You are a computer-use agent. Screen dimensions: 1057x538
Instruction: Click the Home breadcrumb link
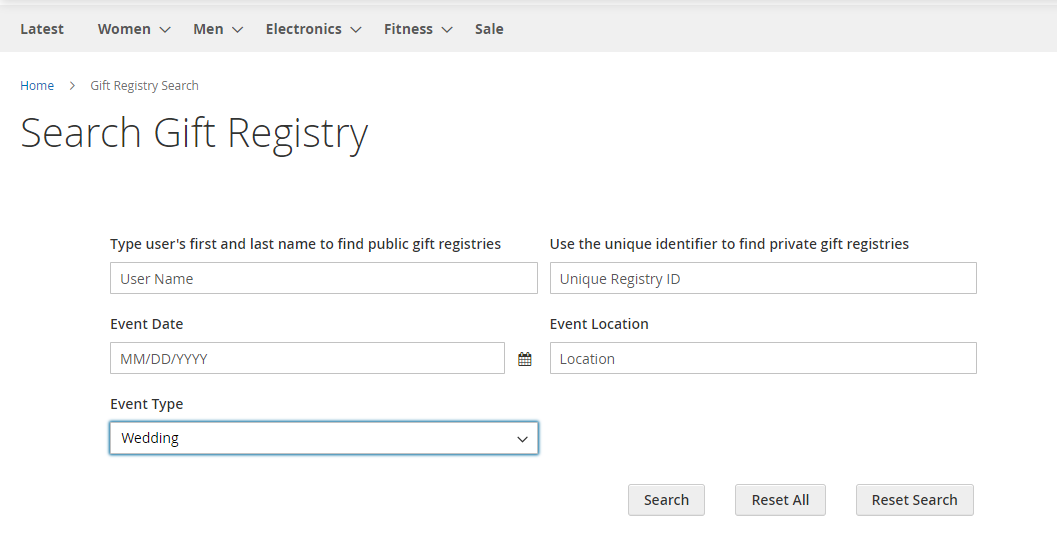(x=37, y=86)
